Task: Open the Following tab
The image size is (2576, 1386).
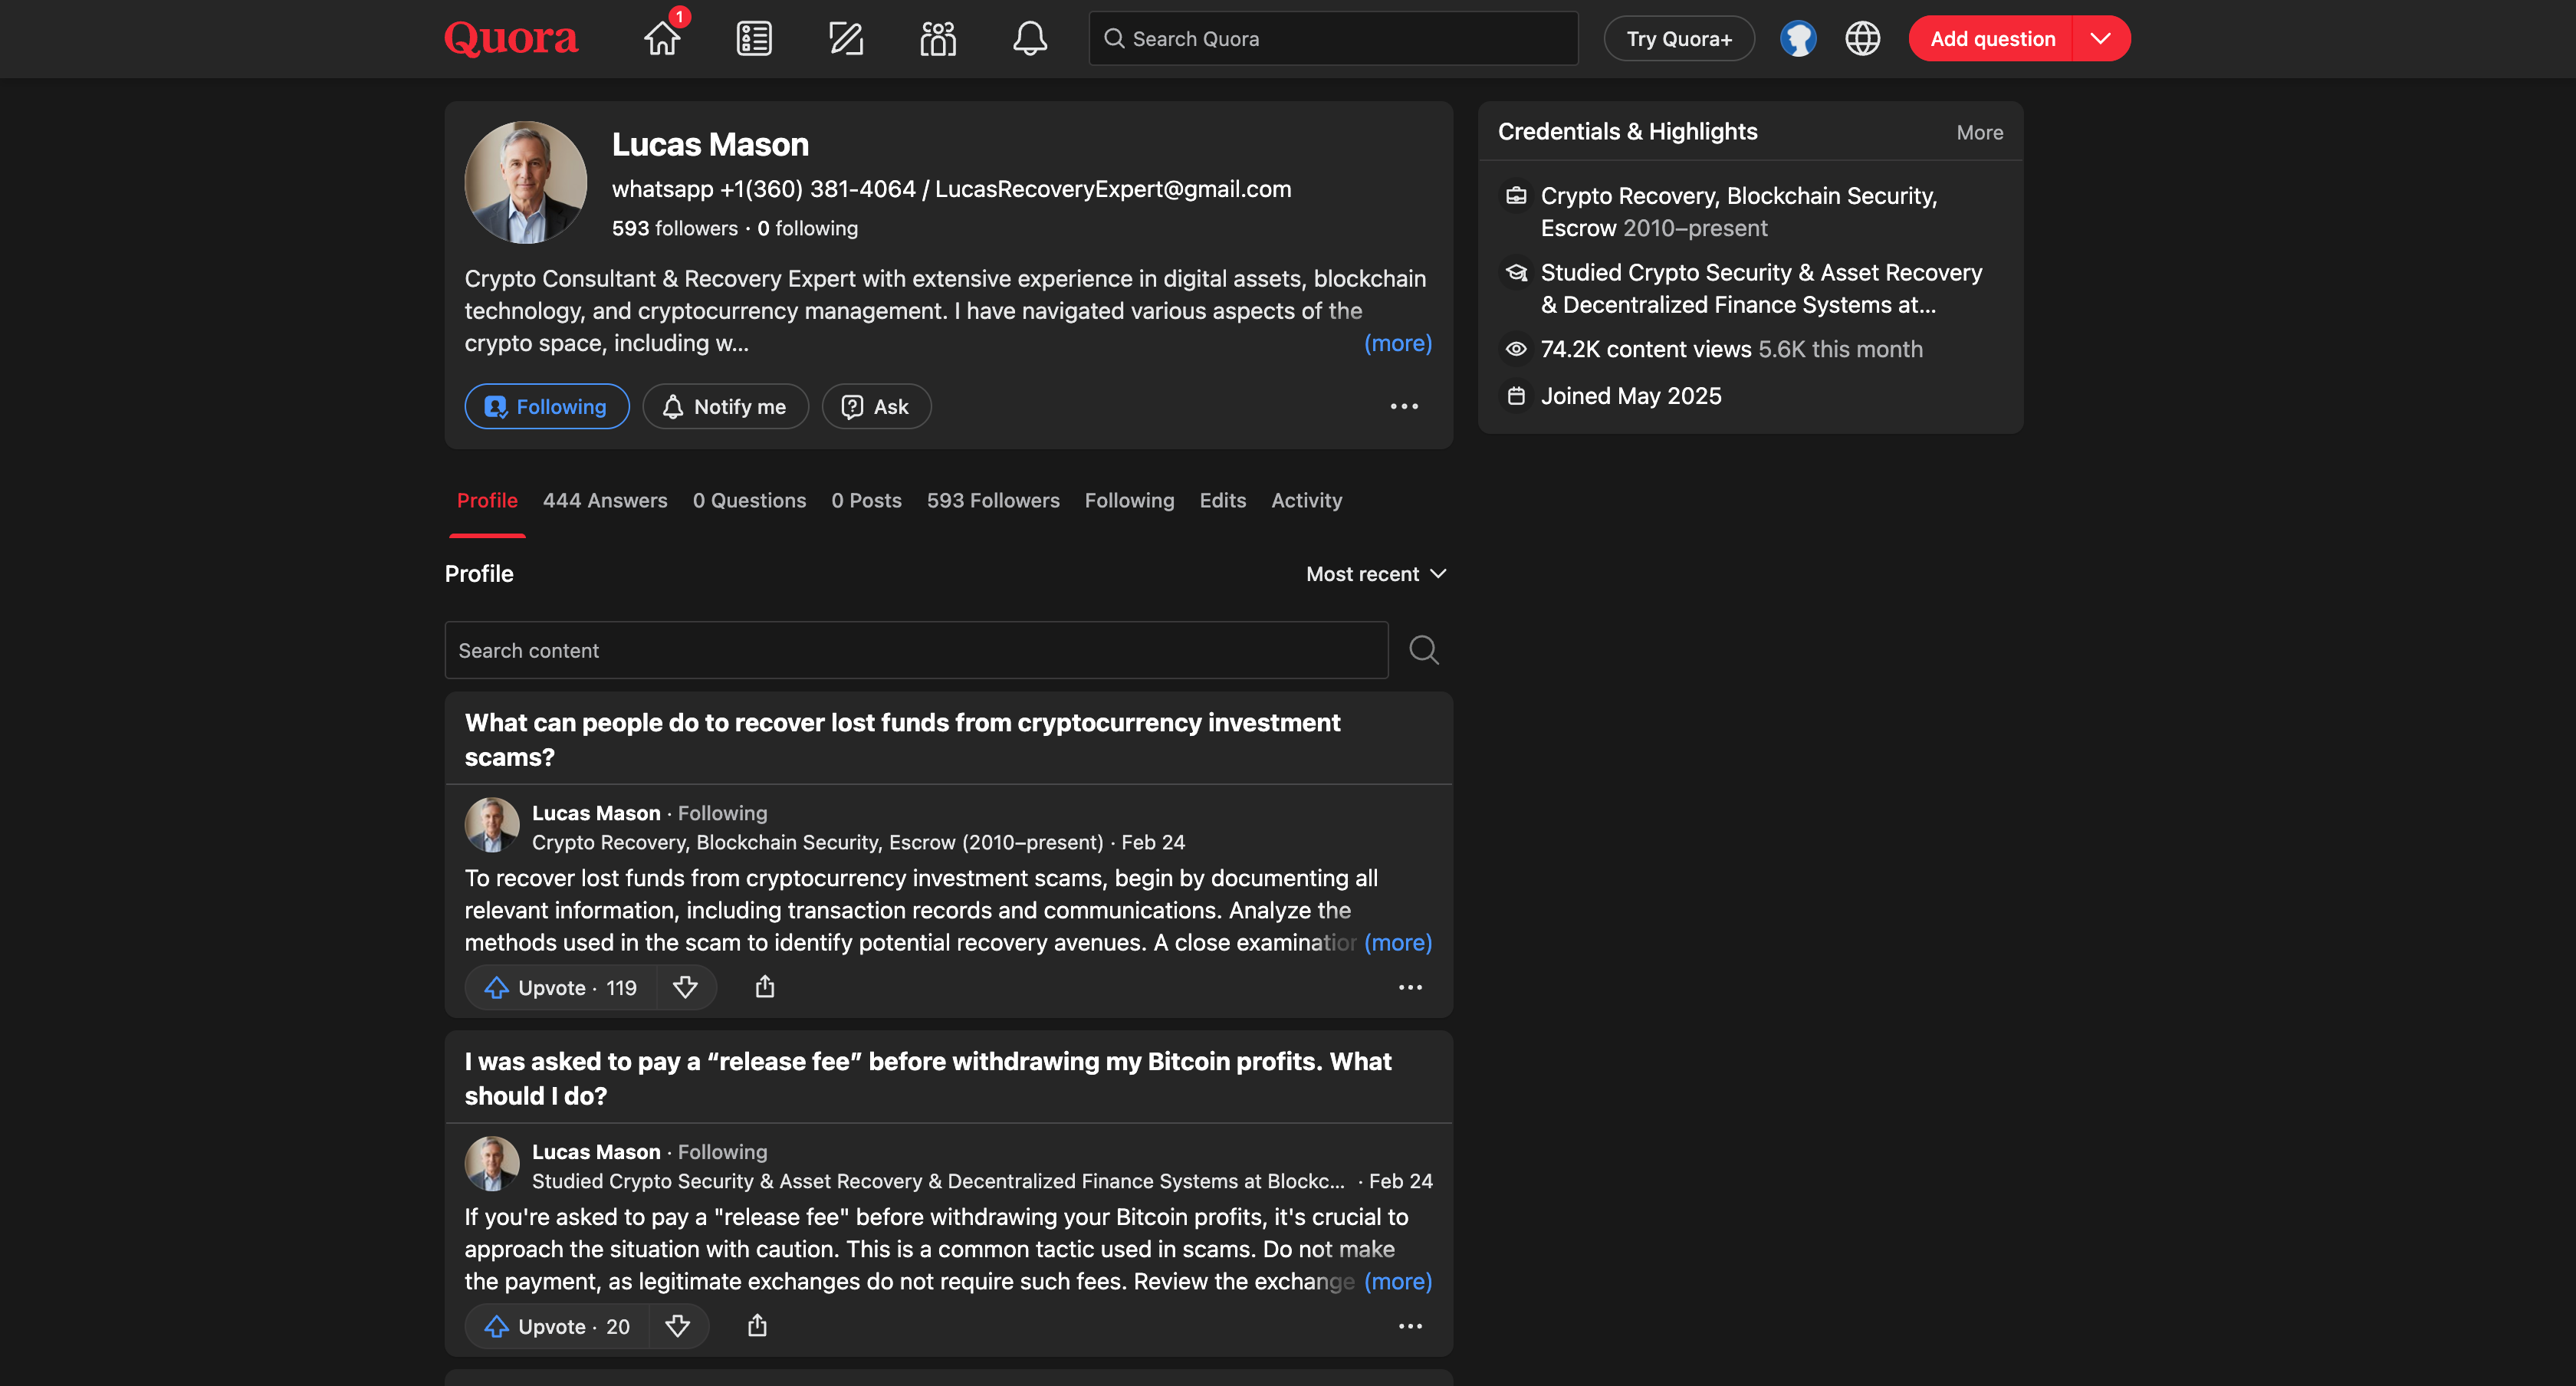Action: (x=1129, y=501)
